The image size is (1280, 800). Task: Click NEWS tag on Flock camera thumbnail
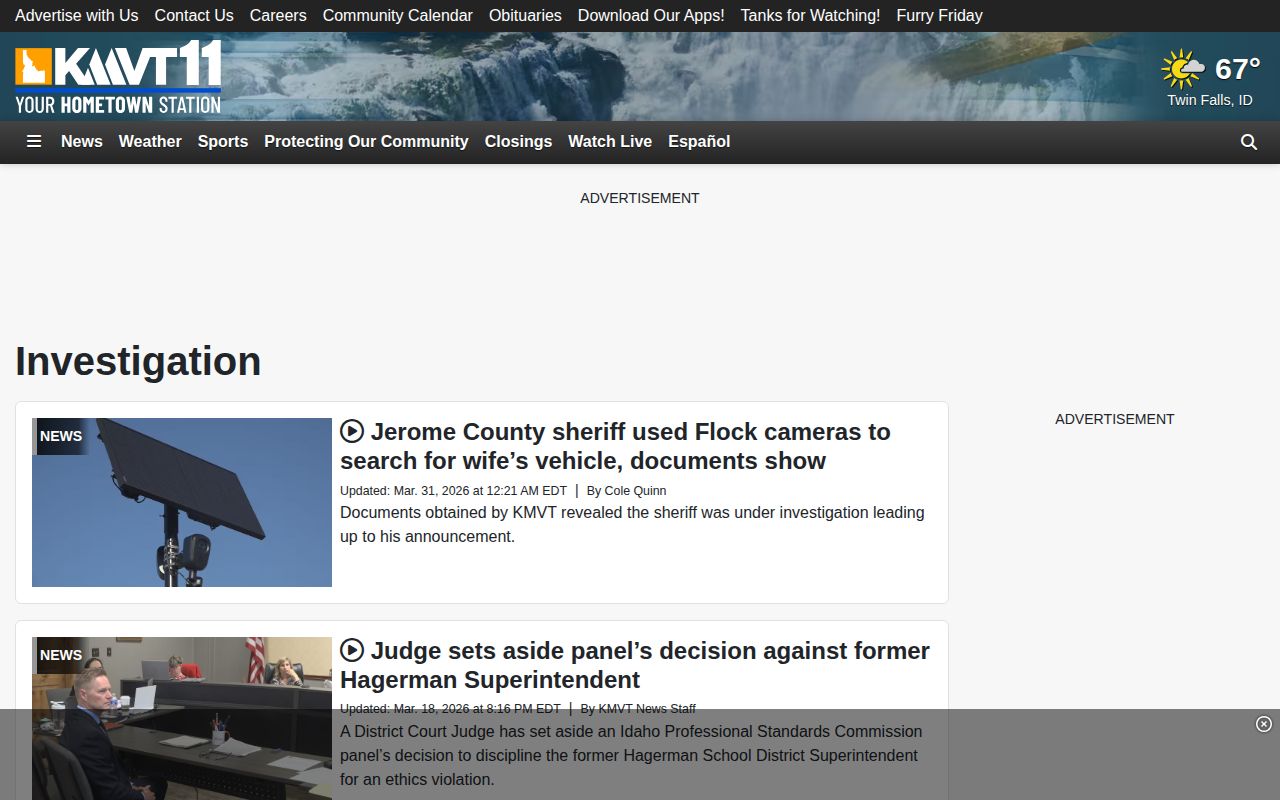point(61,436)
